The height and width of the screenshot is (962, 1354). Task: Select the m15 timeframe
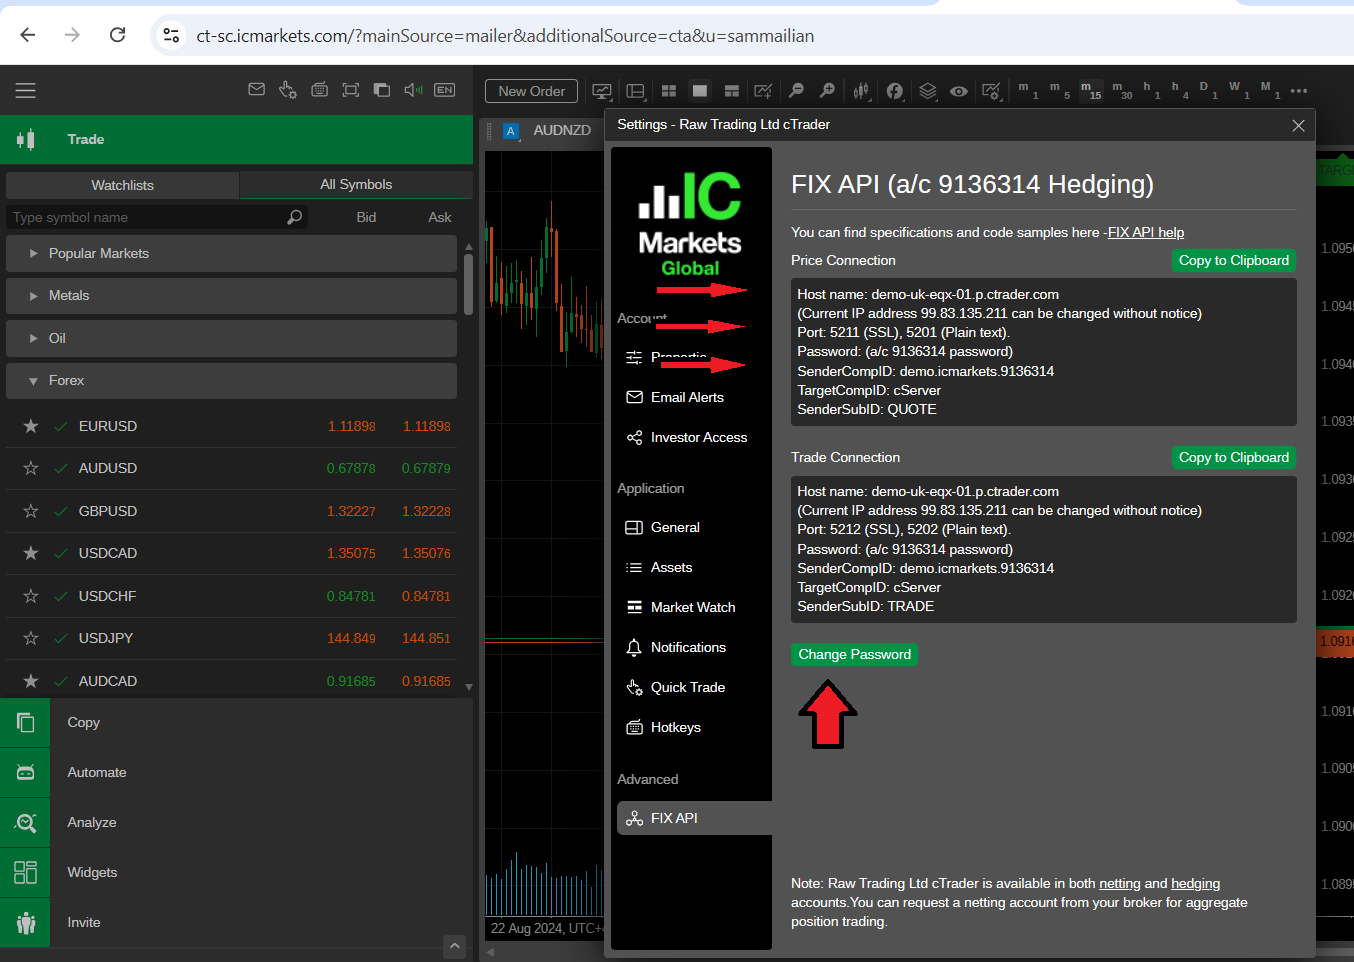(x=1091, y=90)
